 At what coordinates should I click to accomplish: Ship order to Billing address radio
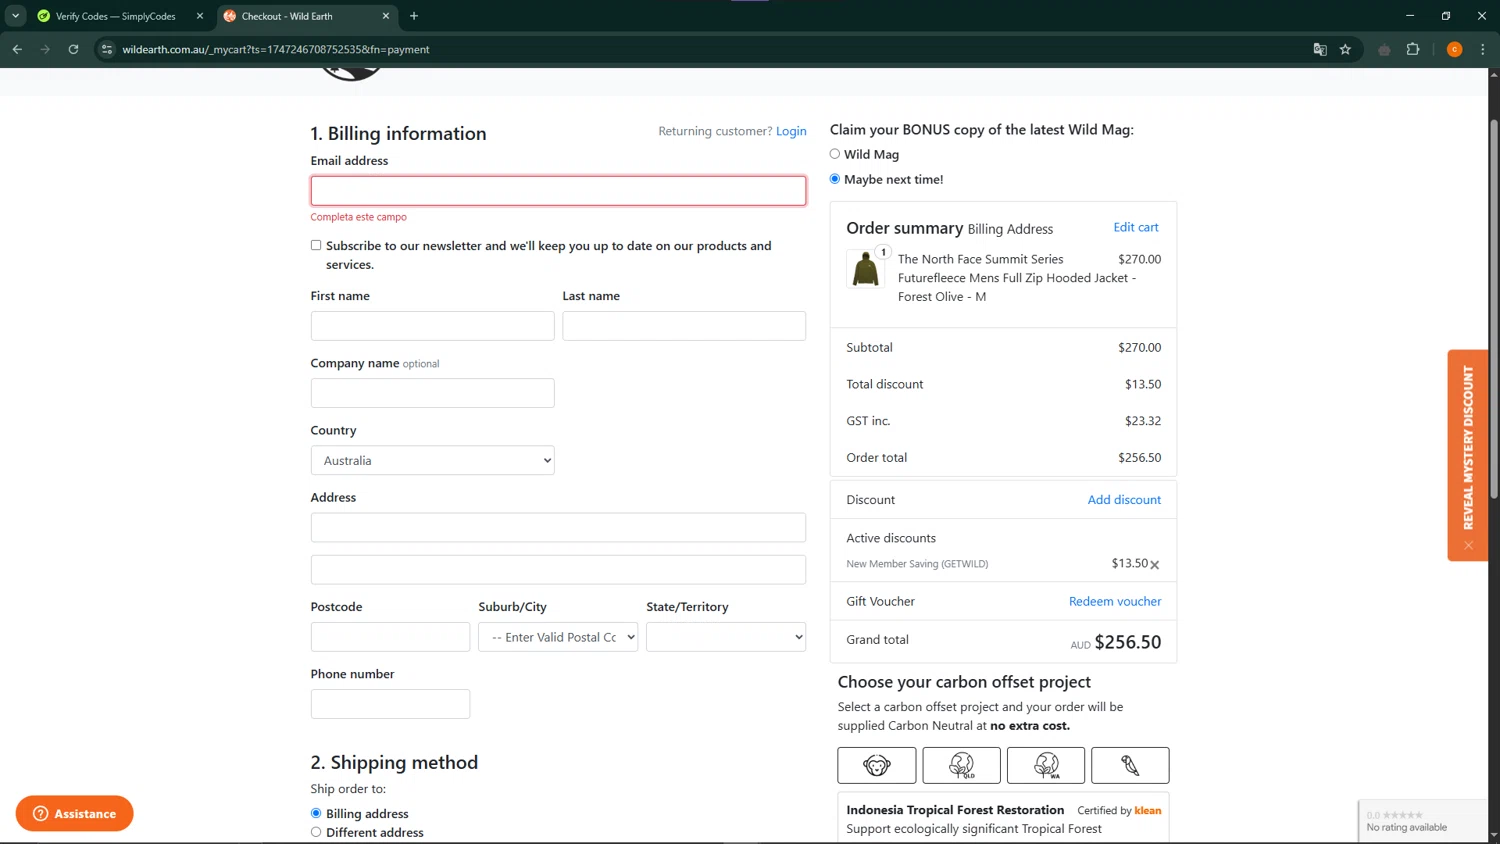[316, 813]
